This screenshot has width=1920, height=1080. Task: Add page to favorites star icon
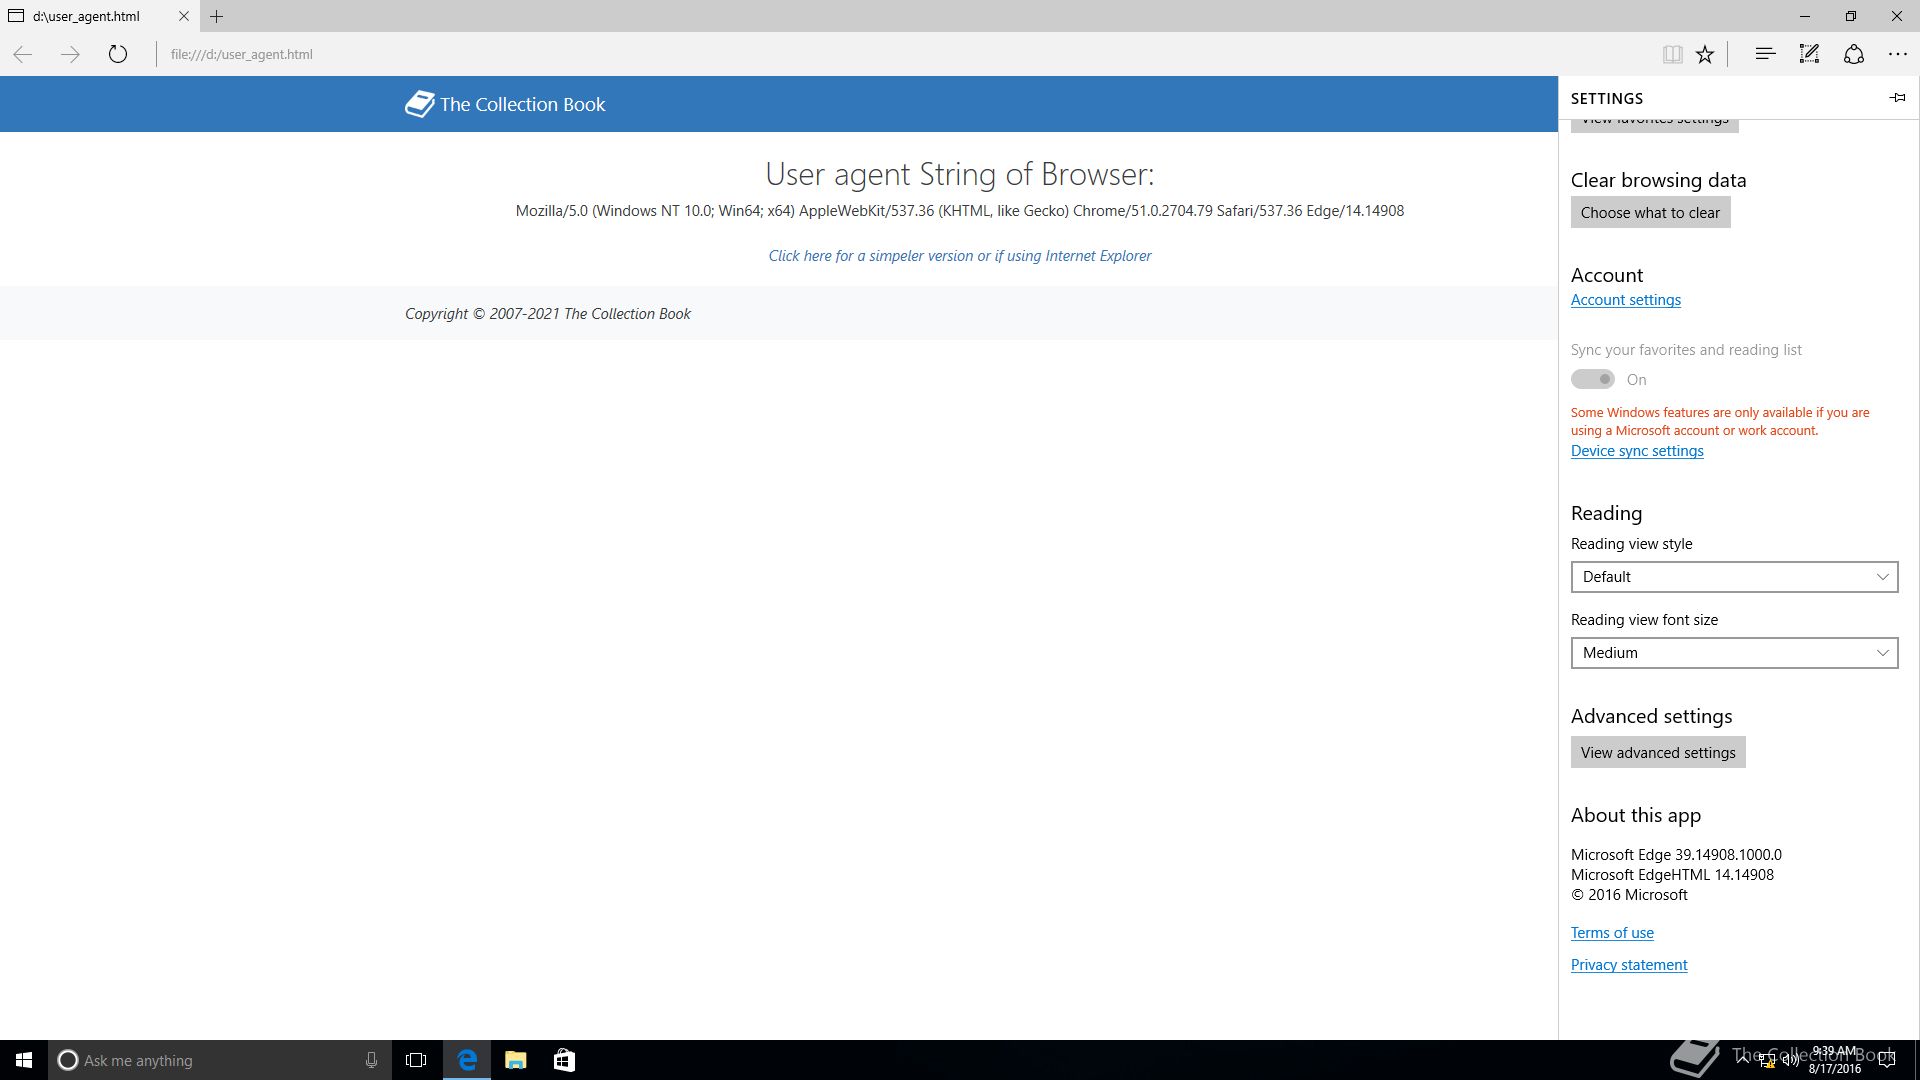1705,54
